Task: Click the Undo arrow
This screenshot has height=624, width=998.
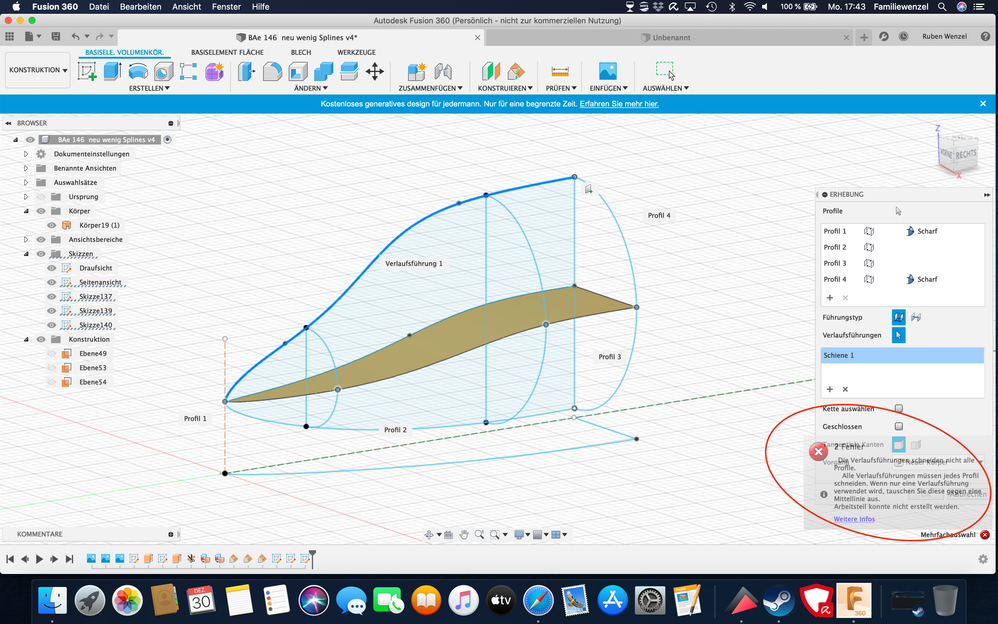Action: pyautogui.click(x=76, y=37)
